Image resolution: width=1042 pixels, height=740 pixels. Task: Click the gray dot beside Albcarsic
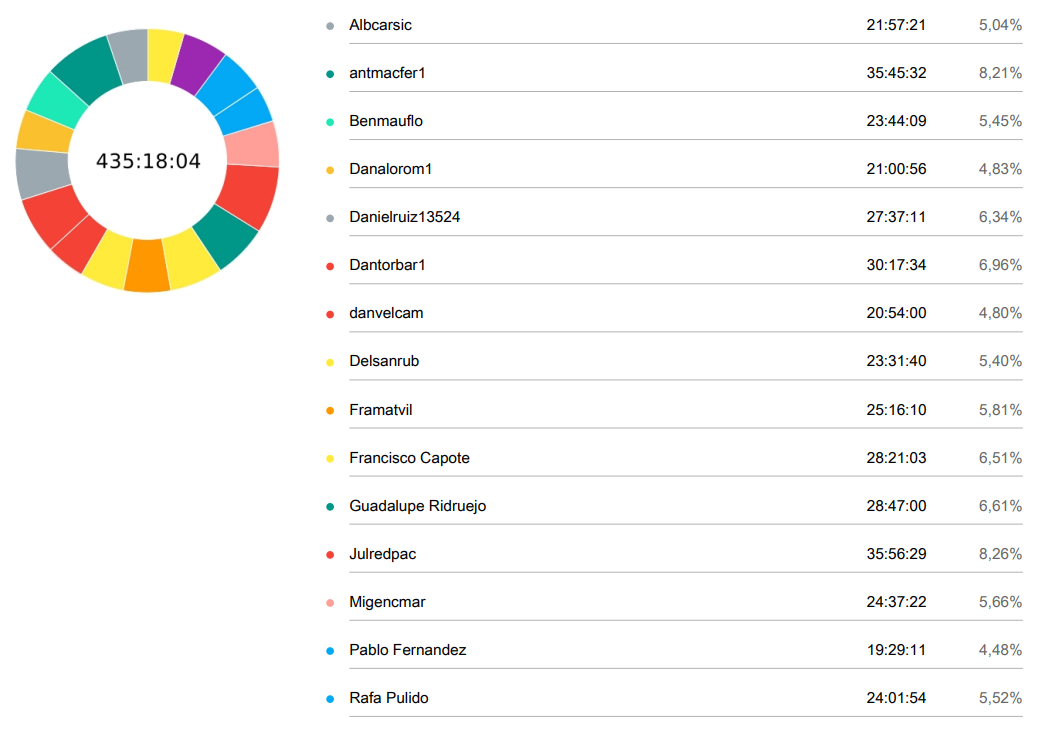330,25
